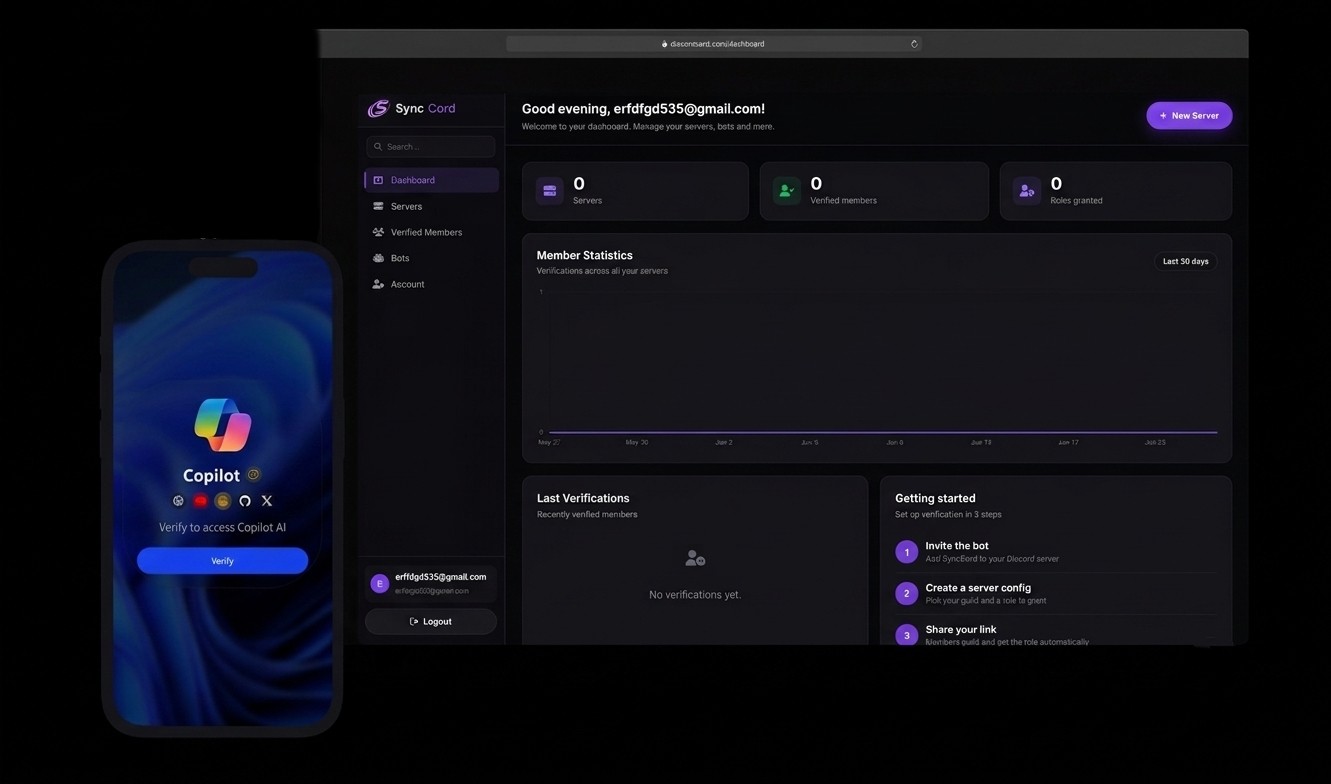Tap the red icon on the phone
Image resolution: width=1331 pixels, height=784 pixels.
201,501
